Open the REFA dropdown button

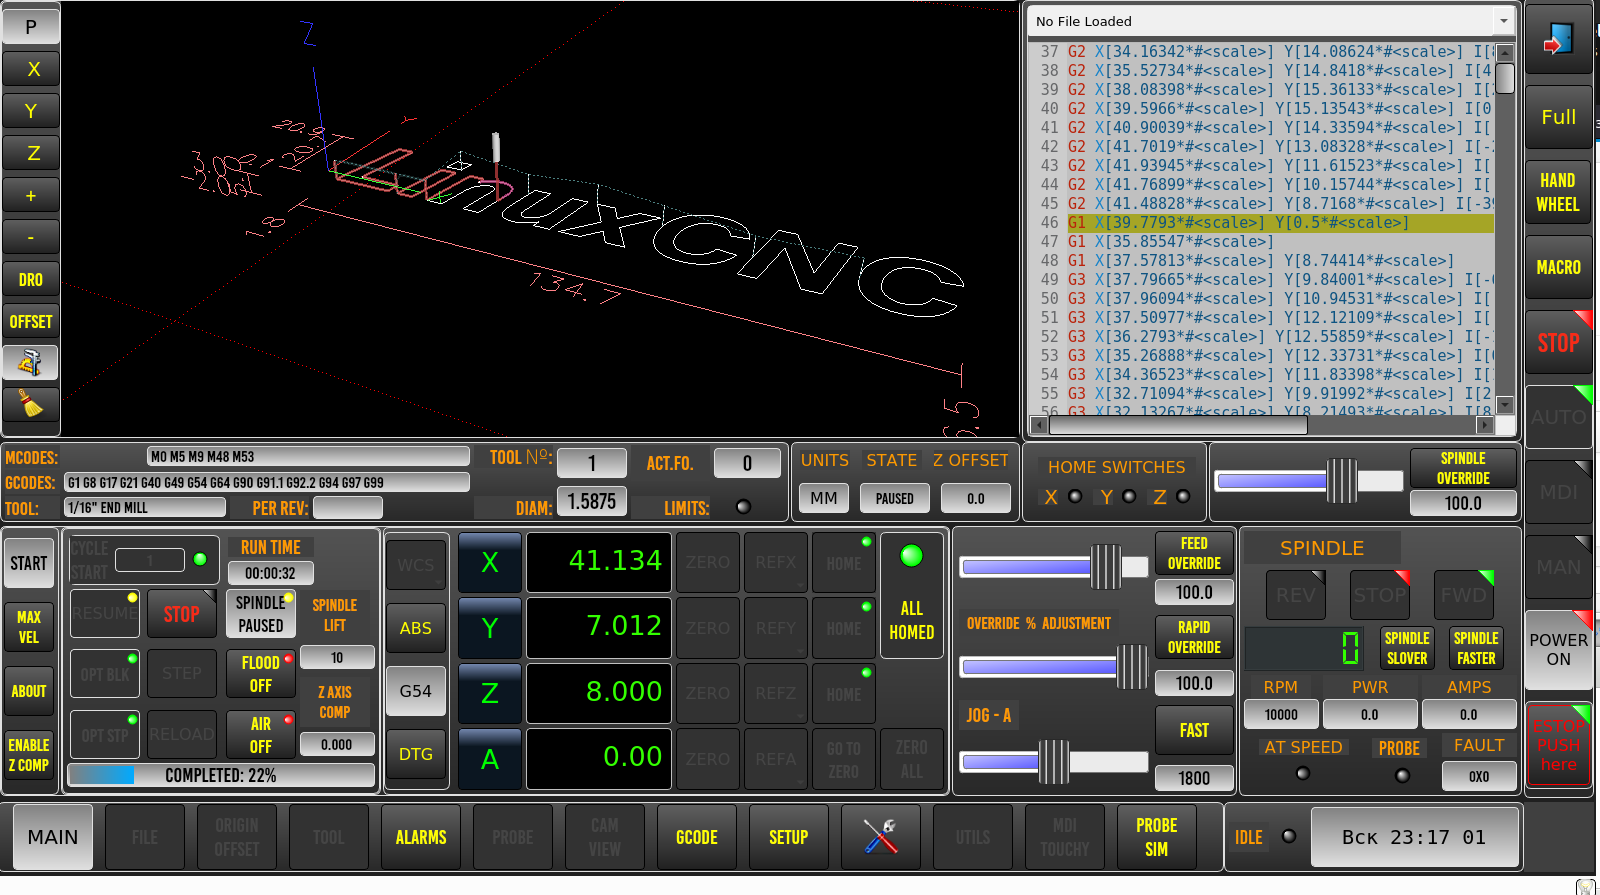(776, 759)
